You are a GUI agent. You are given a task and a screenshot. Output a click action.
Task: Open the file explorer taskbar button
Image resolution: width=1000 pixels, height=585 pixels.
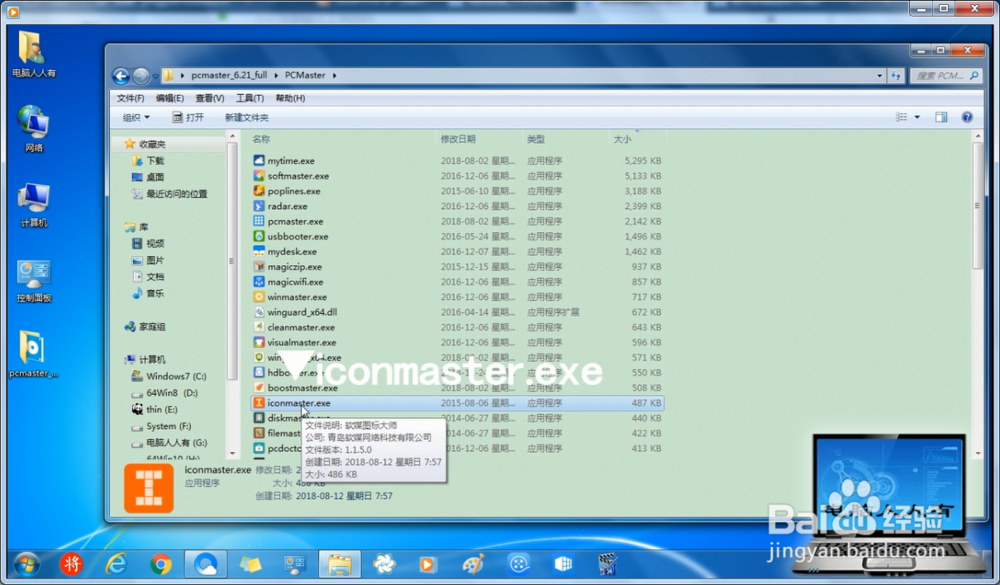point(339,565)
